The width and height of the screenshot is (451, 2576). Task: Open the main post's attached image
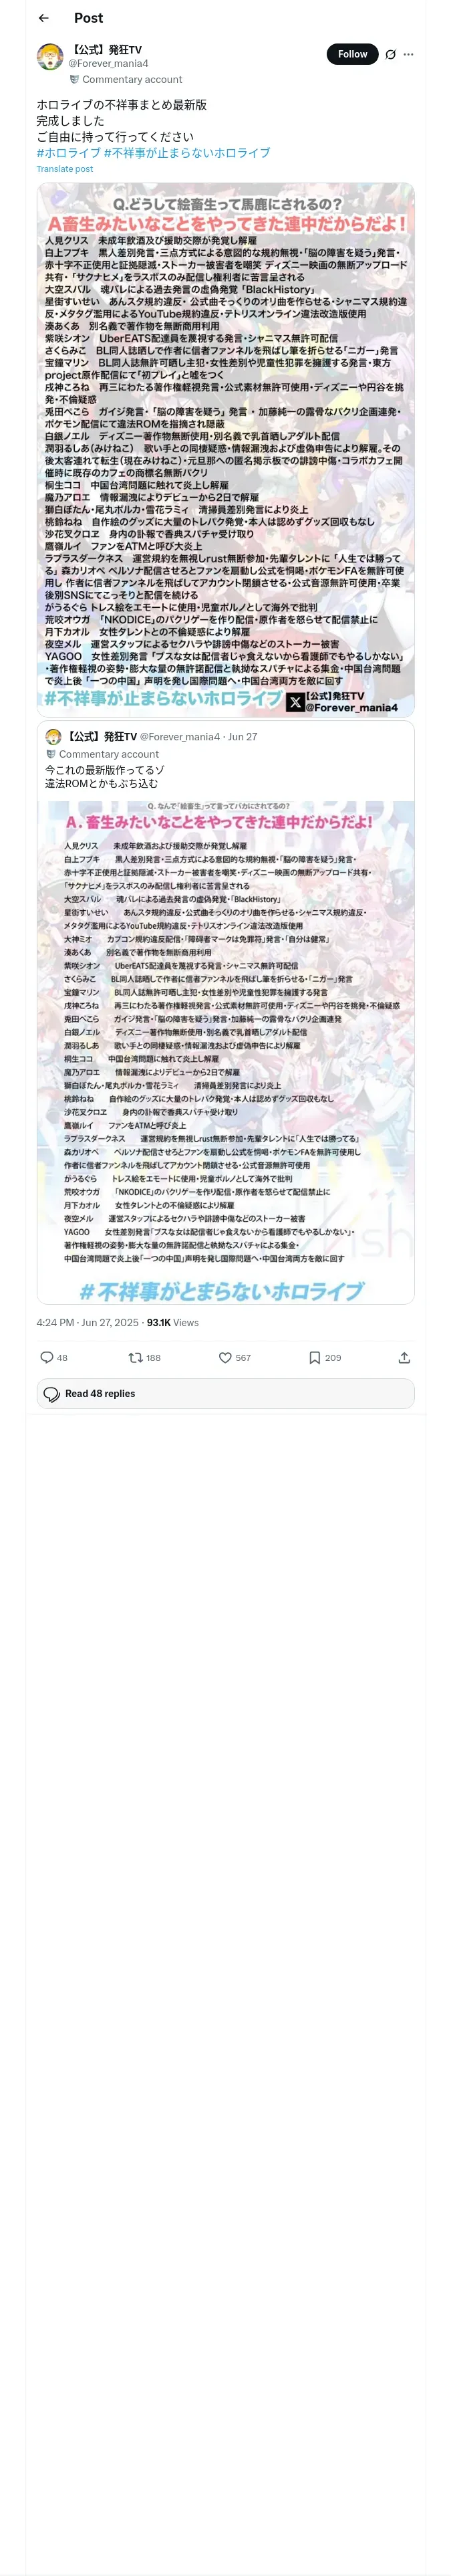[x=225, y=449]
